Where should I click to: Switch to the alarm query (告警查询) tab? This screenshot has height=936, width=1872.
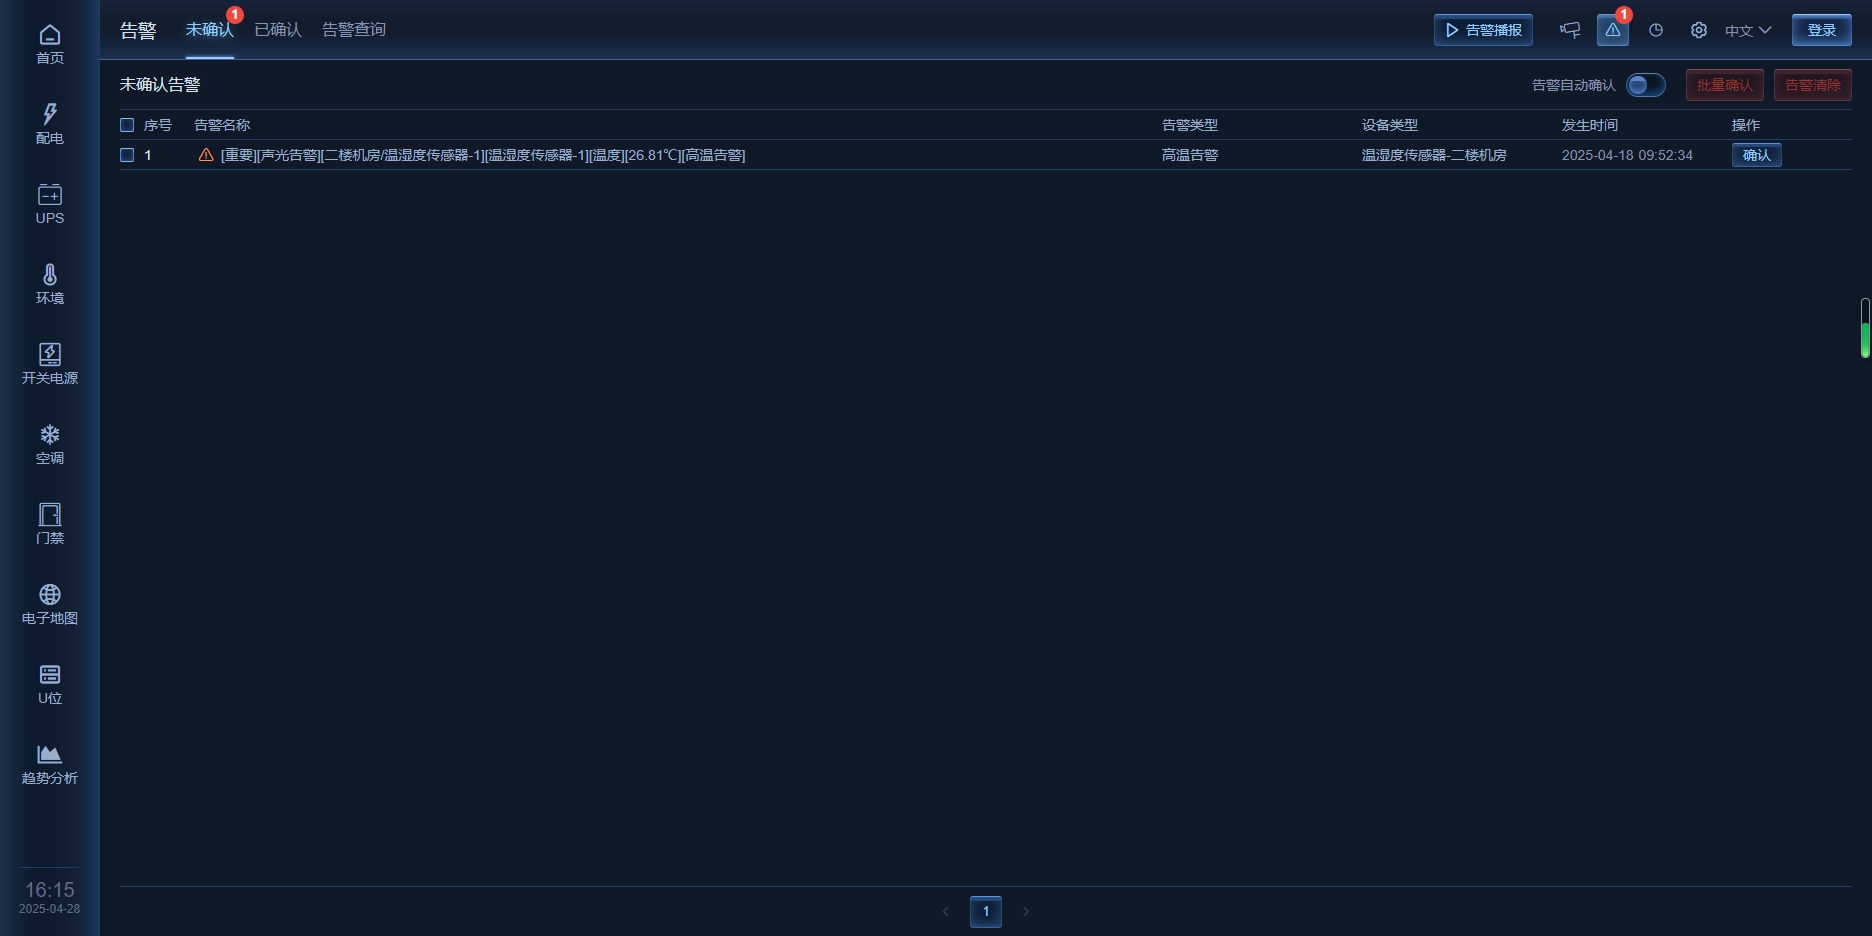coord(353,30)
